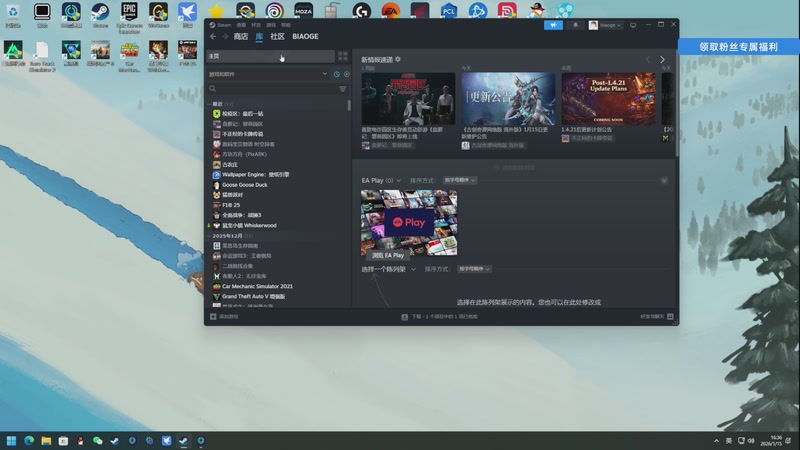800x450 pixels.
Task: Open WeChat from the taskbar
Action: pyautogui.click(x=97, y=441)
